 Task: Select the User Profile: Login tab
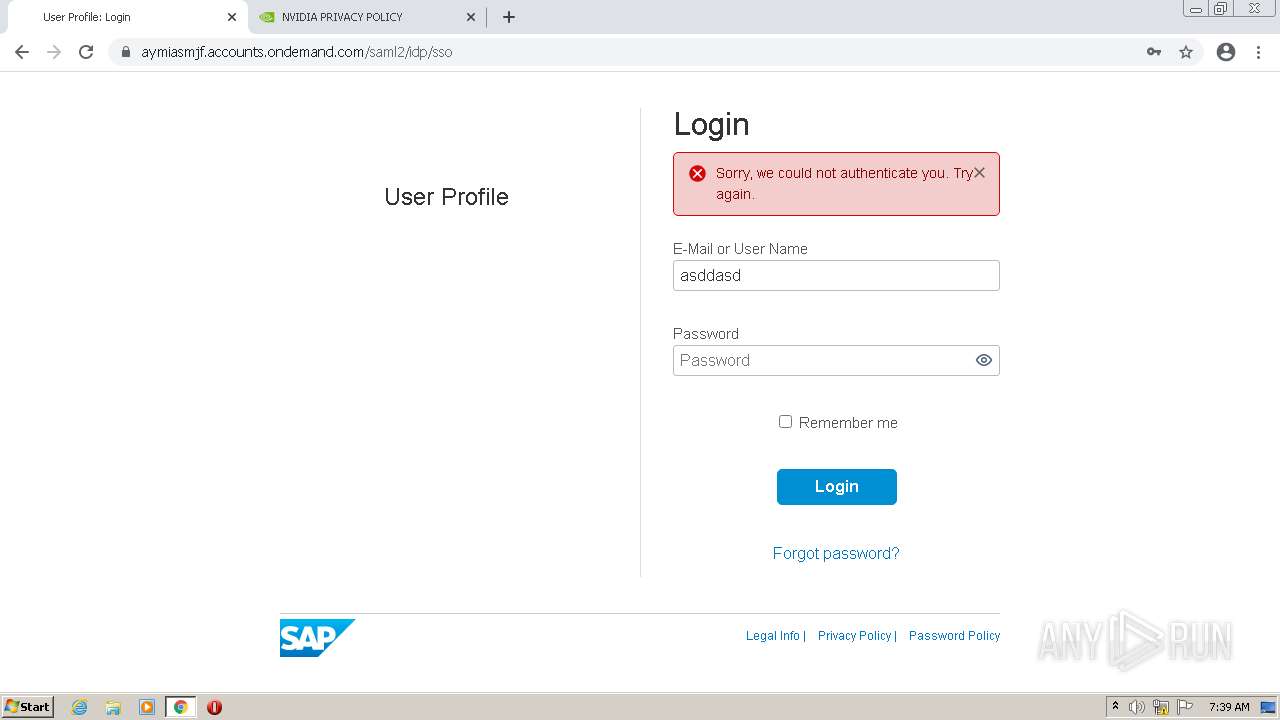point(126,17)
